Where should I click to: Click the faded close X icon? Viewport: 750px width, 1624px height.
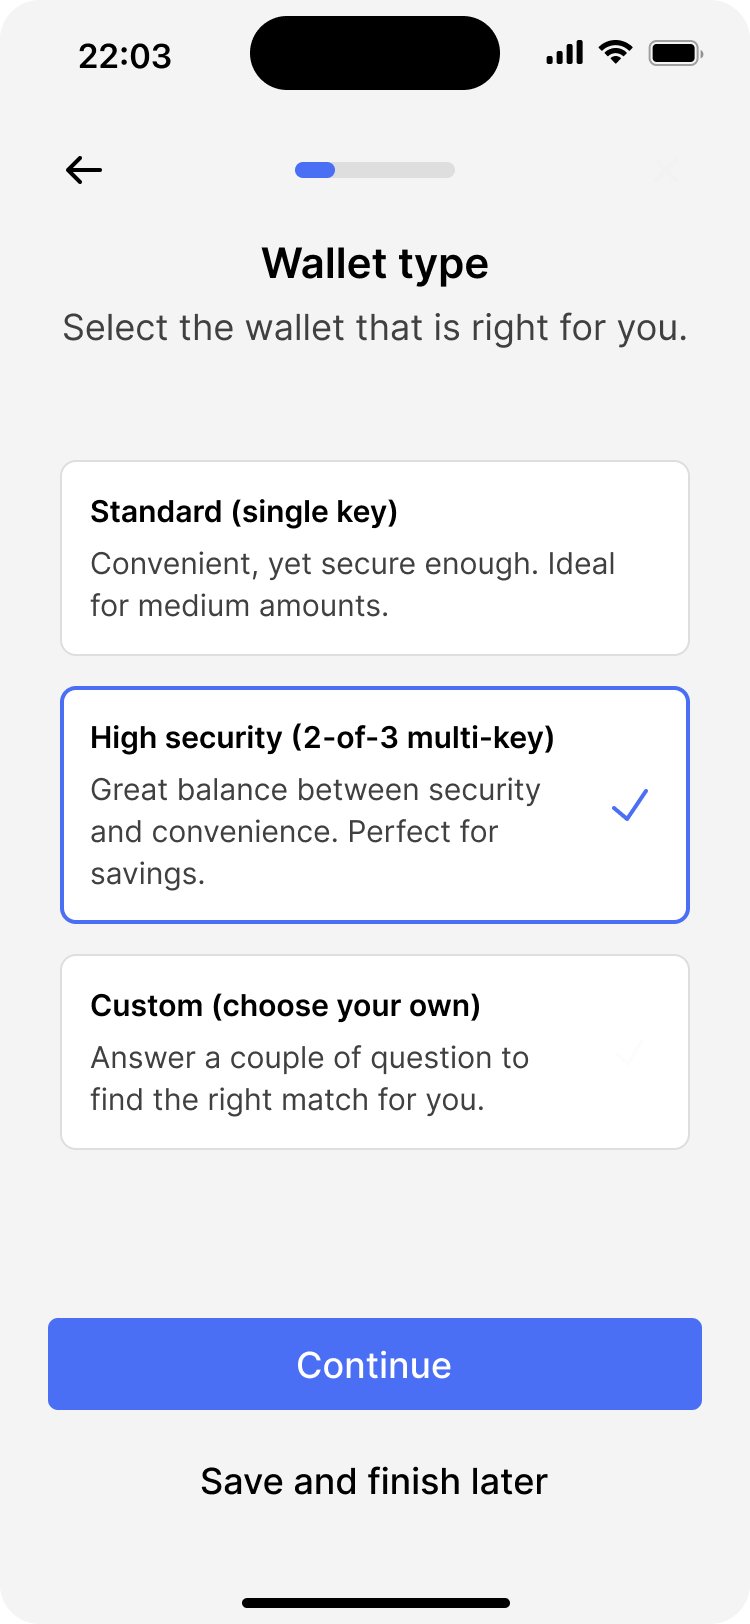click(666, 170)
